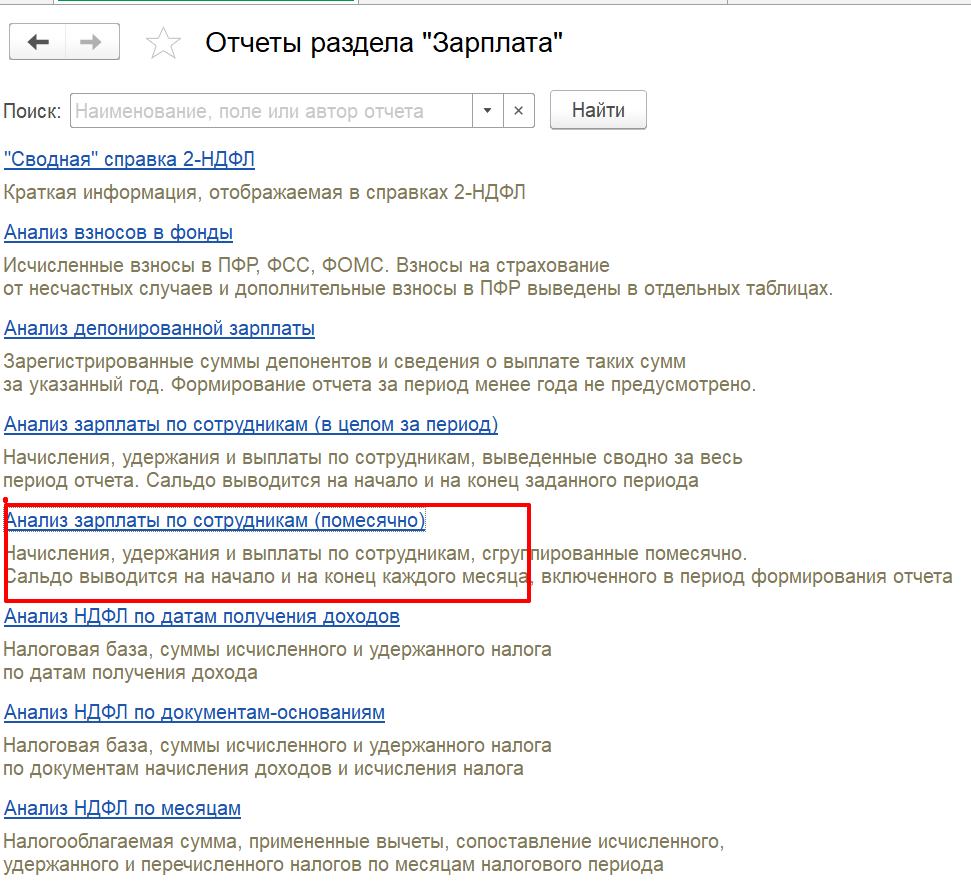The image size is (971, 881).
Task: Click the Поиск label beside search field
Action: click(33, 111)
